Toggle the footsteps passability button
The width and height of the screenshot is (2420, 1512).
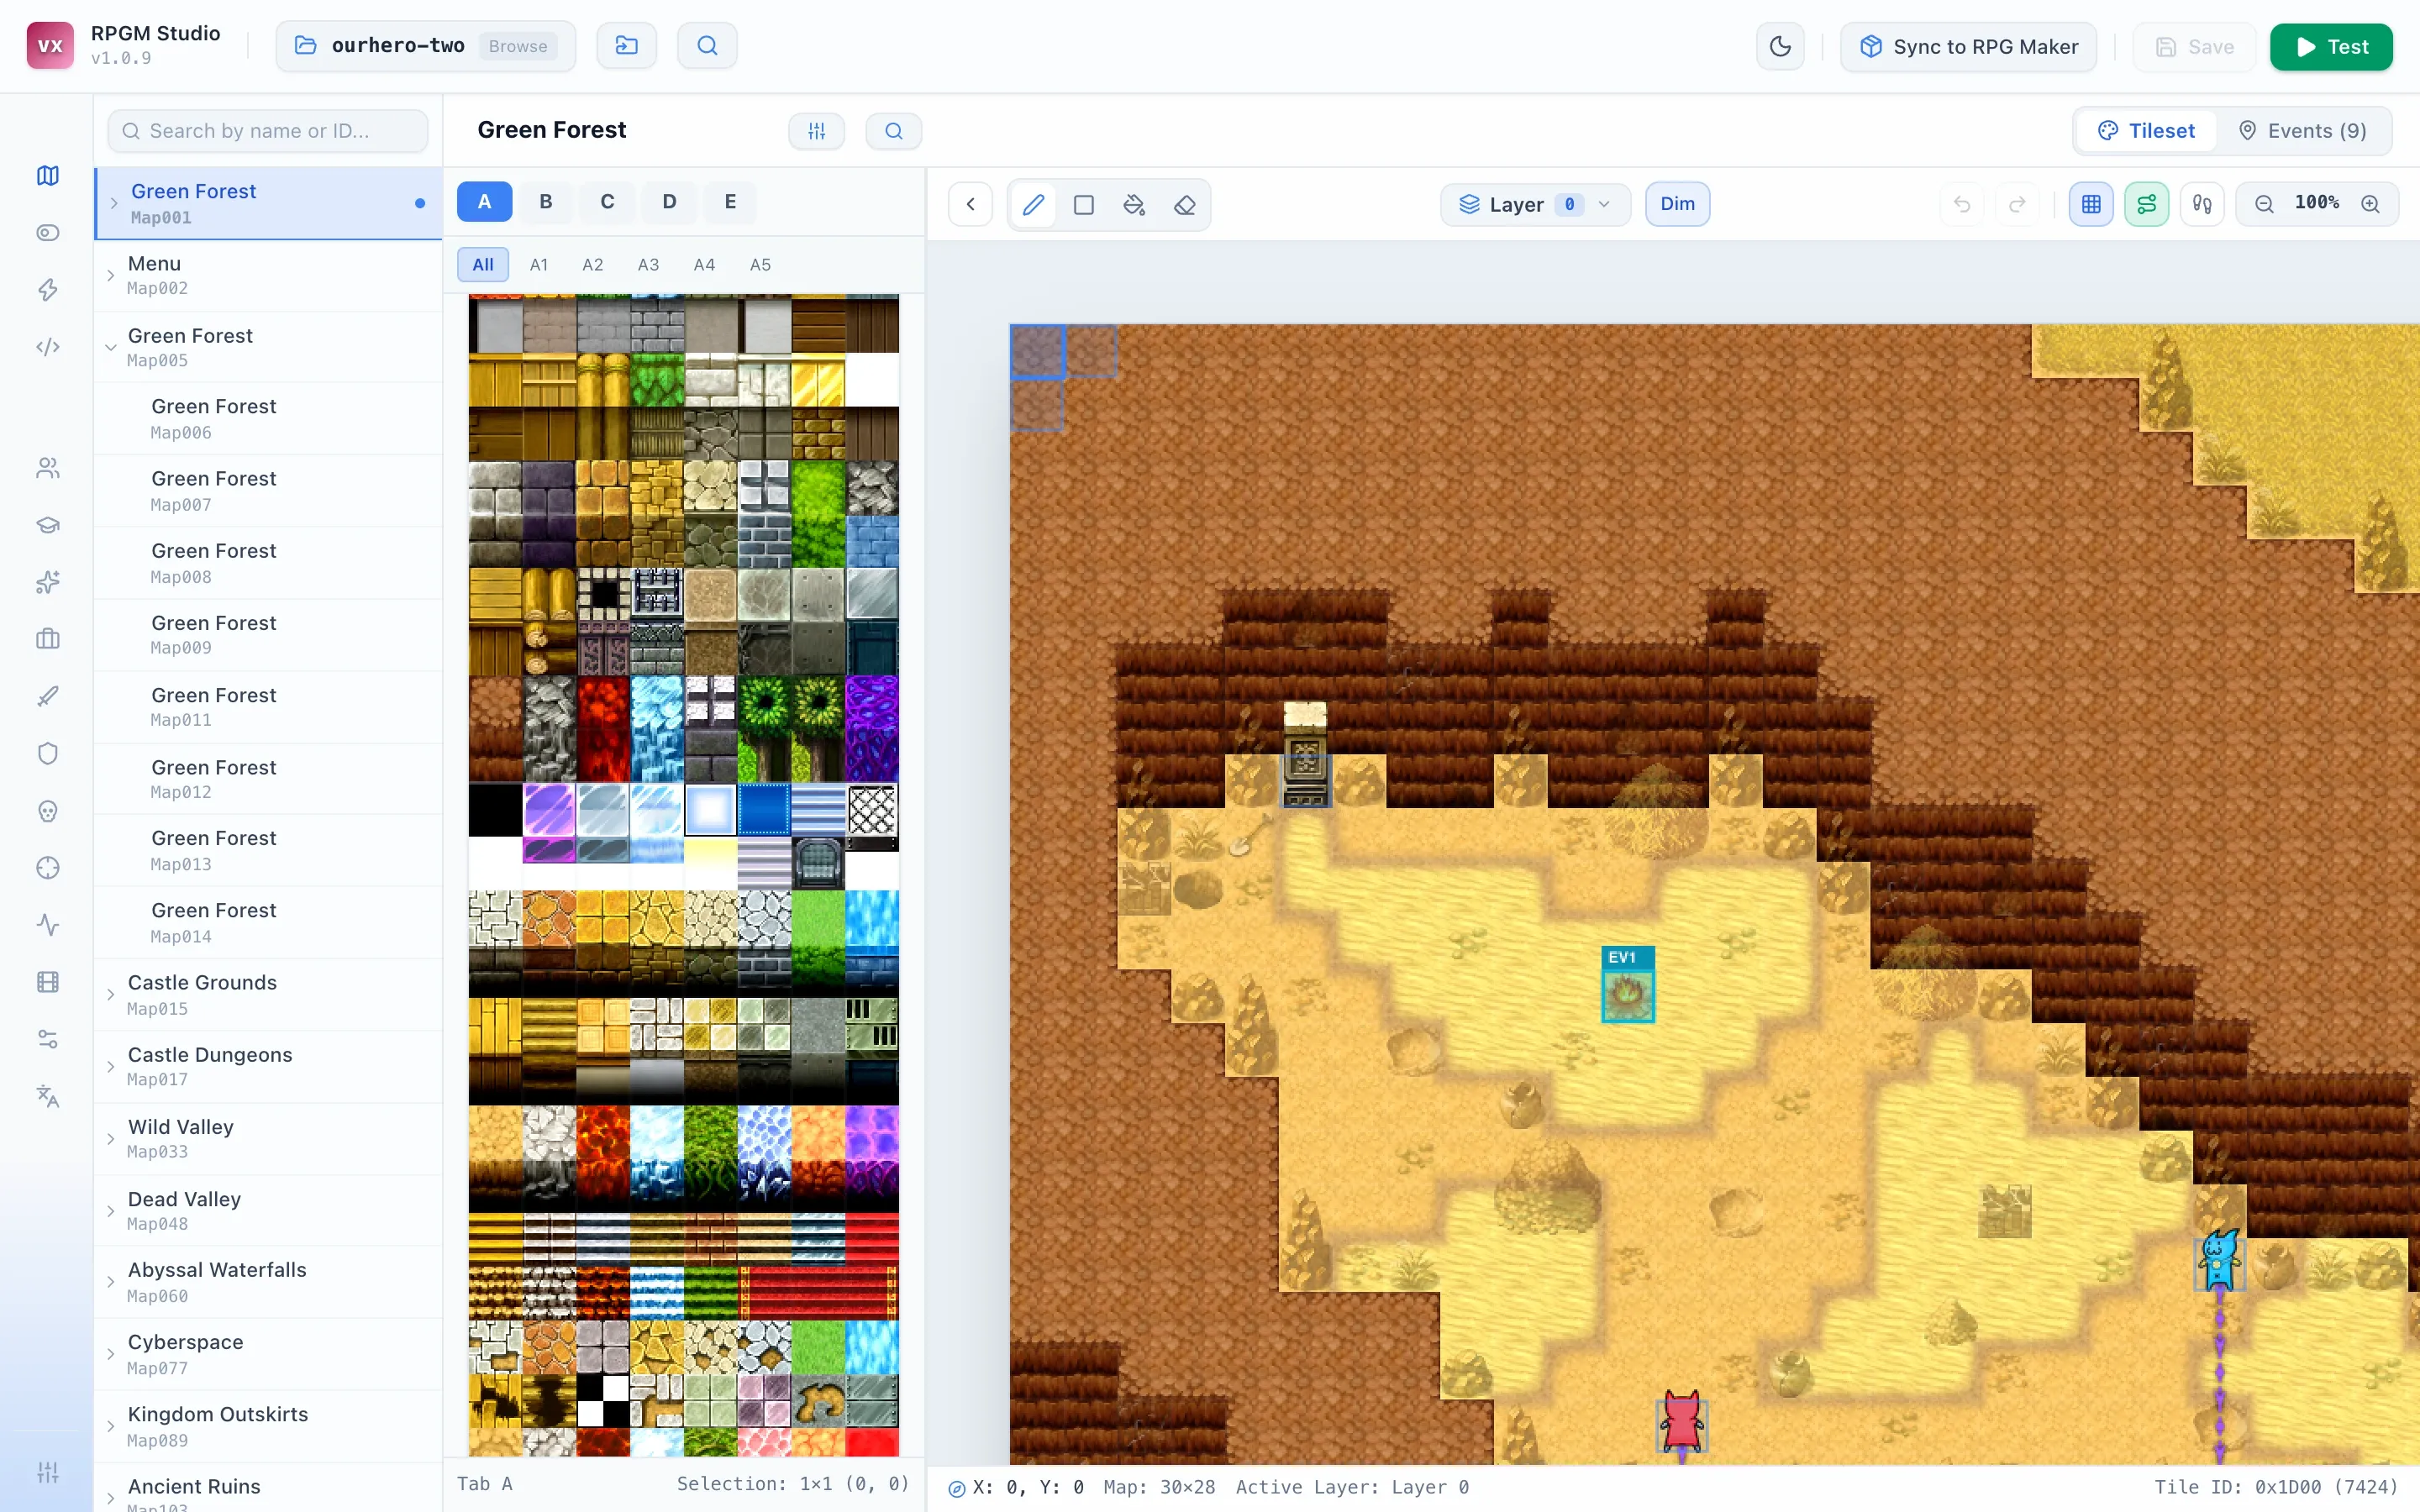(x=2202, y=204)
